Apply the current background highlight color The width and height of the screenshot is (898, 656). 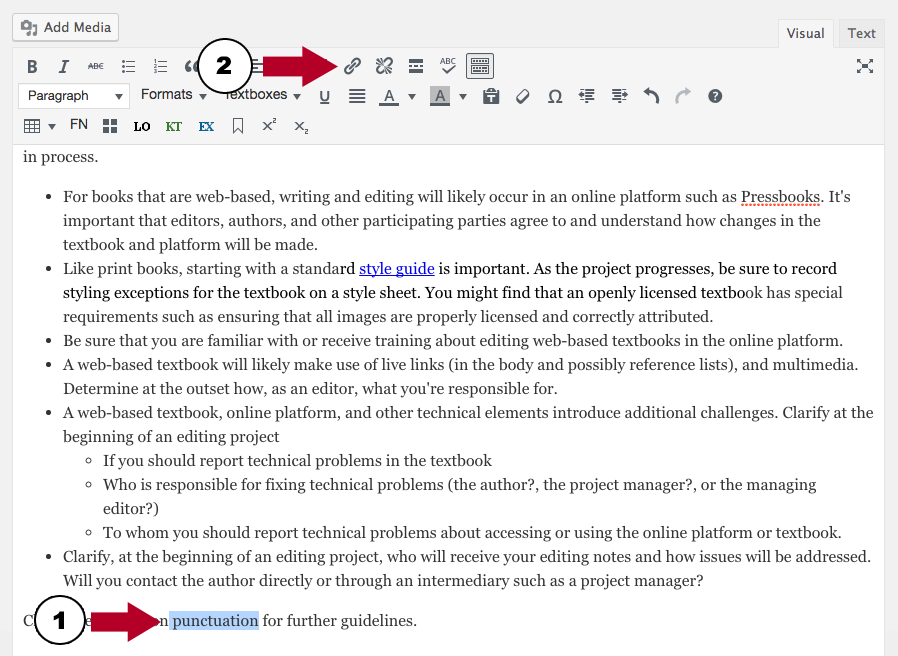click(440, 97)
